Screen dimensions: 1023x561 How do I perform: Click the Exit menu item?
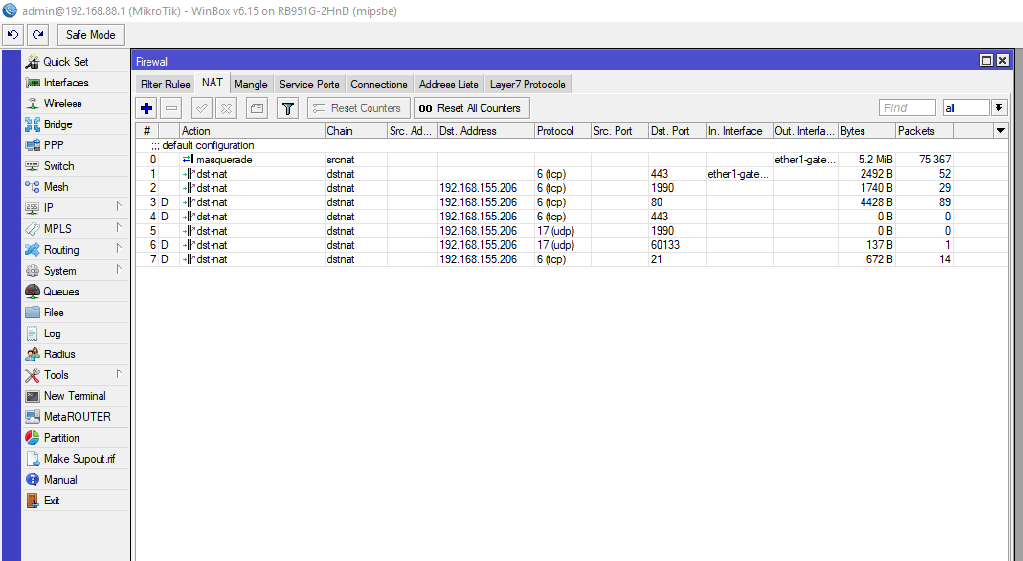pyautogui.click(x=76, y=500)
